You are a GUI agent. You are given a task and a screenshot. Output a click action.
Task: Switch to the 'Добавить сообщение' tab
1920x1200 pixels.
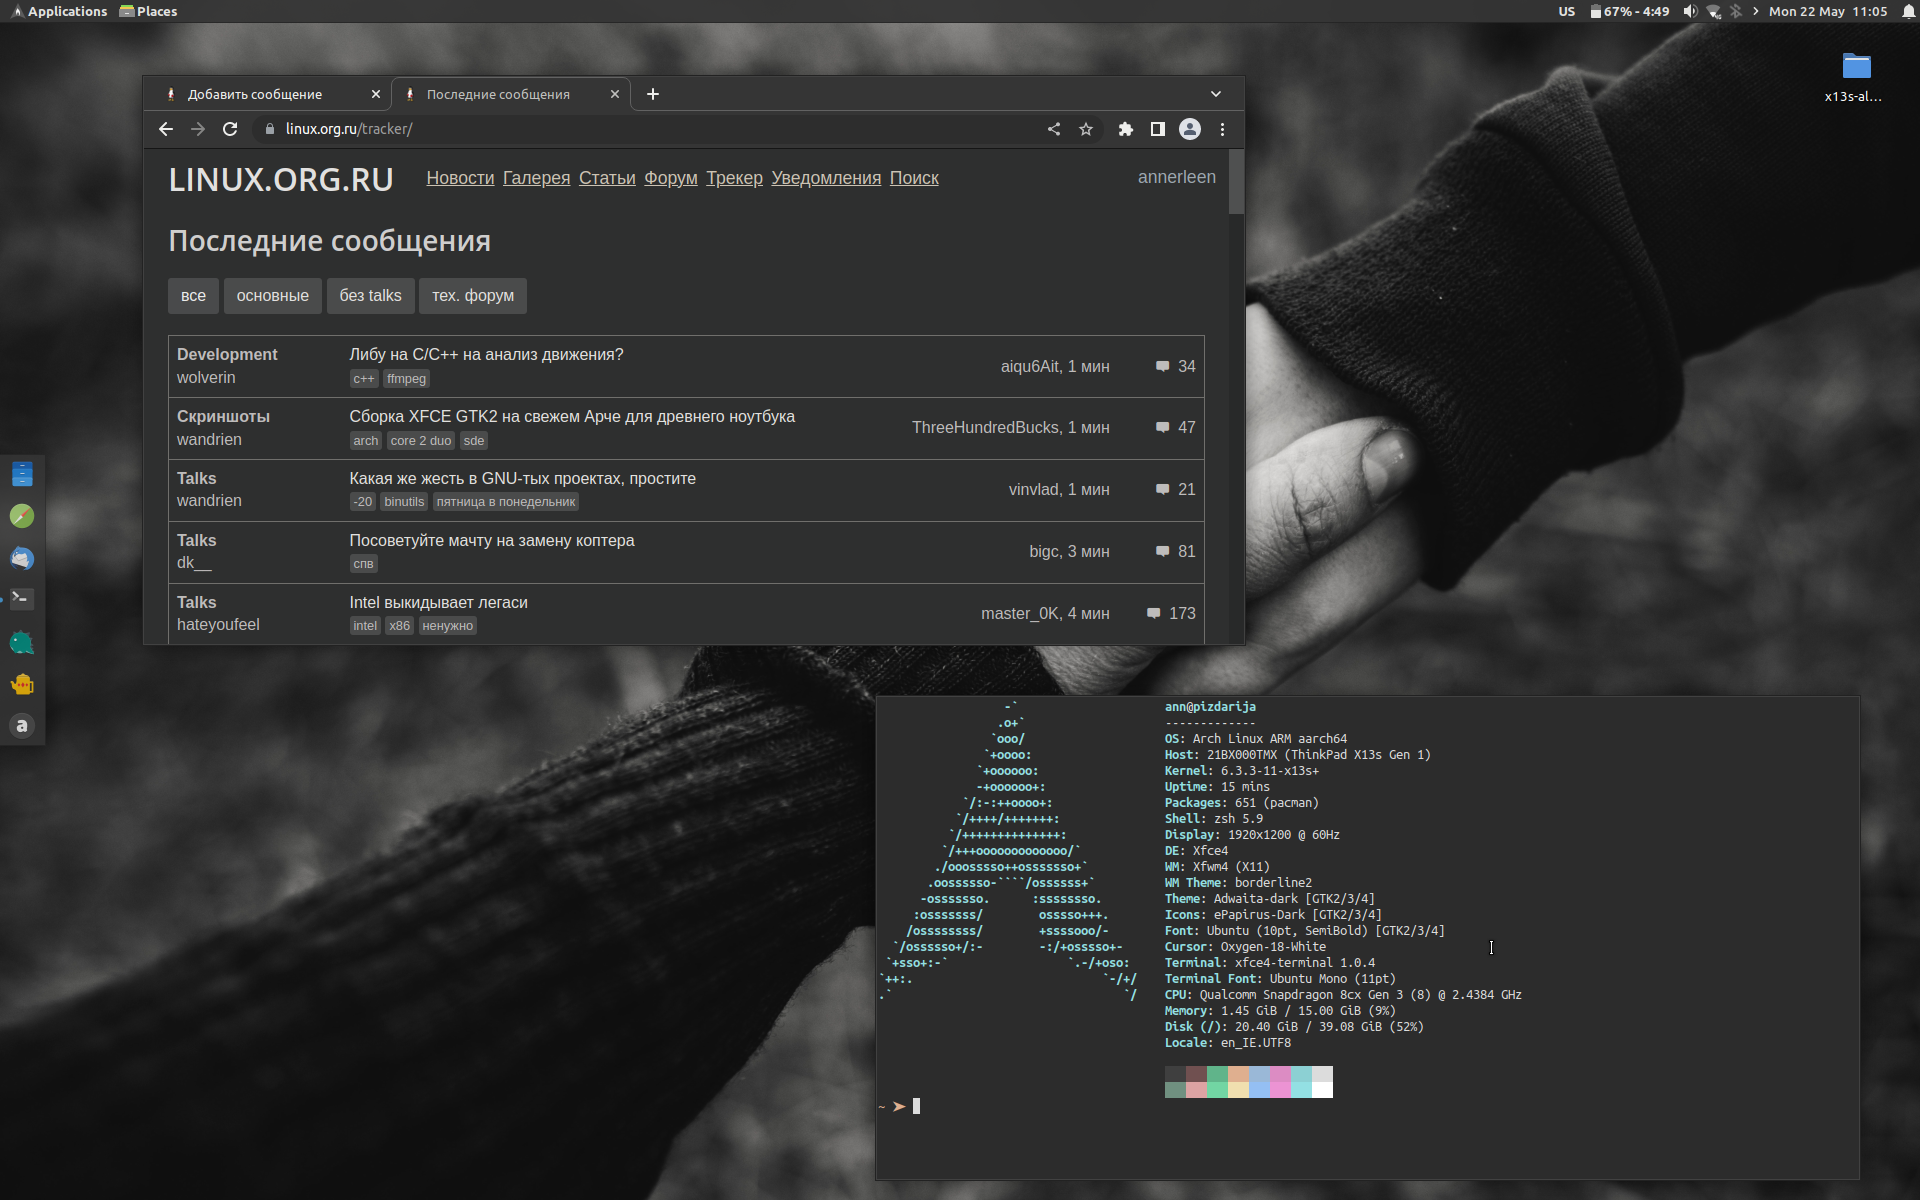(x=267, y=94)
